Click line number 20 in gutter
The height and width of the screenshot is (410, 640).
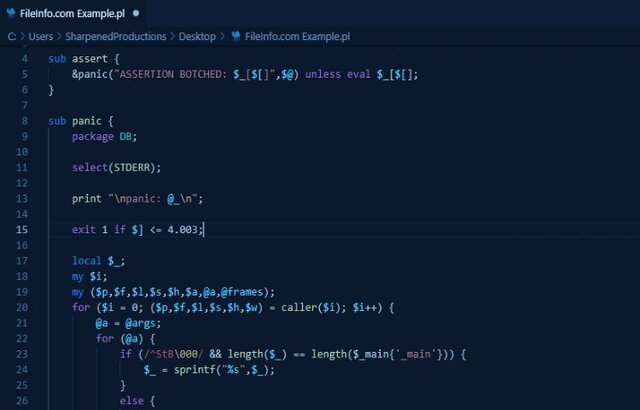(22, 308)
